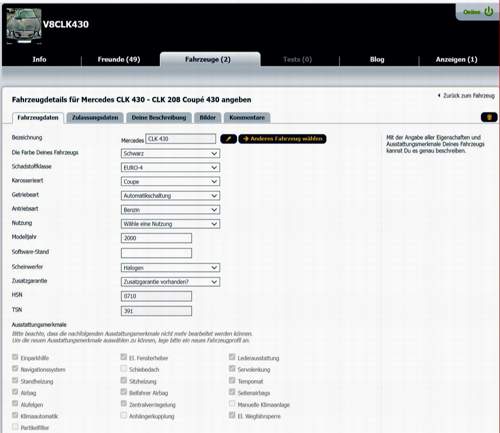This screenshot has height=433, width=500.
Task: Click the yellow trash delete icon
Action: click(x=489, y=117)
